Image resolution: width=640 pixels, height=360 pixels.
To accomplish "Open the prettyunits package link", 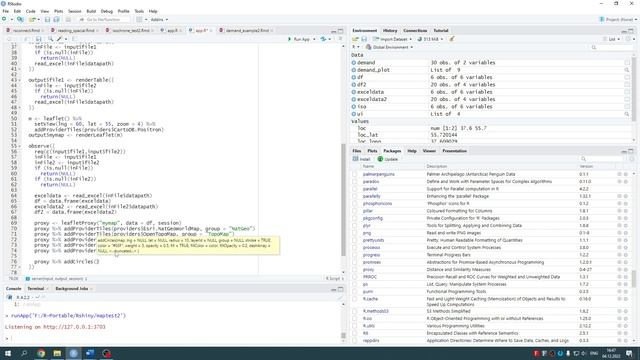I will point(373,240).
